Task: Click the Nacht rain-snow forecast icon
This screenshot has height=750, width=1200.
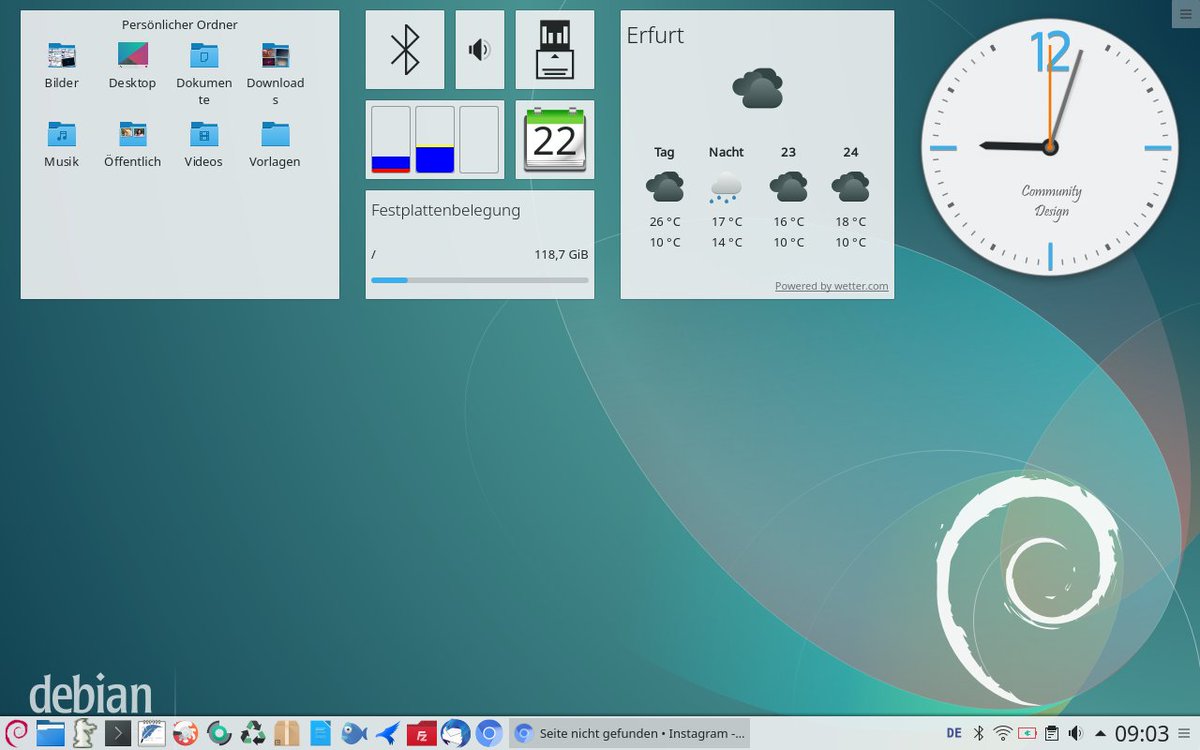Action: pyautogui.click(x=726, y=187)
